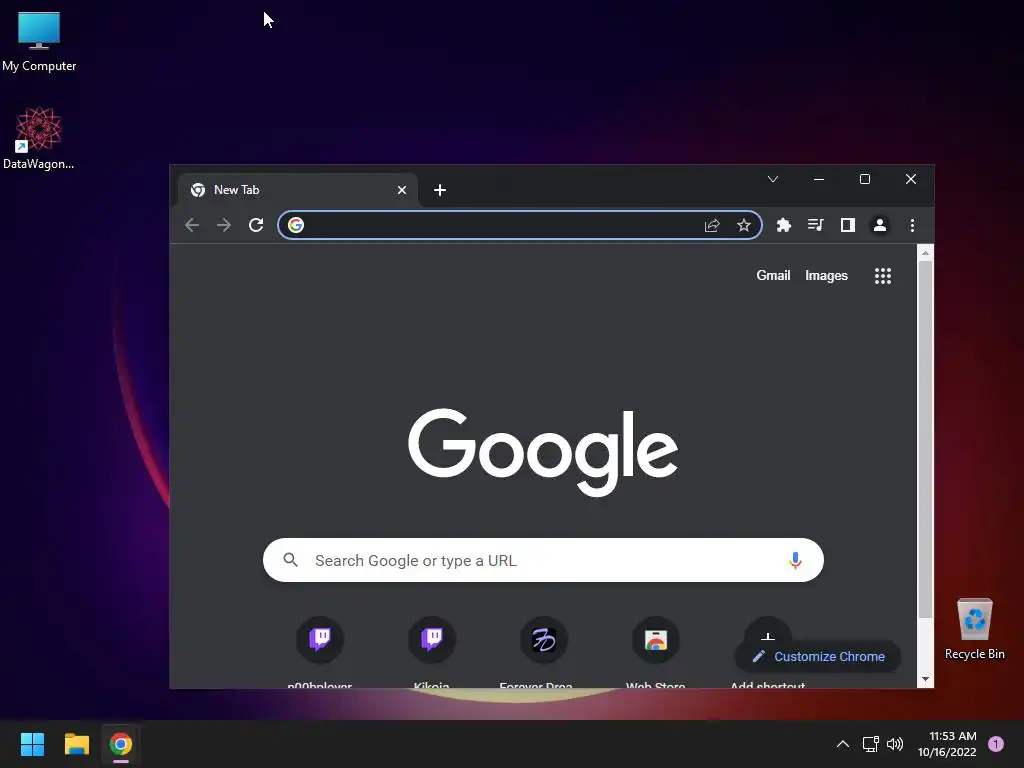
Task: Open the Chrome Extensions puzzle icon
Action: tap(784, 225)
